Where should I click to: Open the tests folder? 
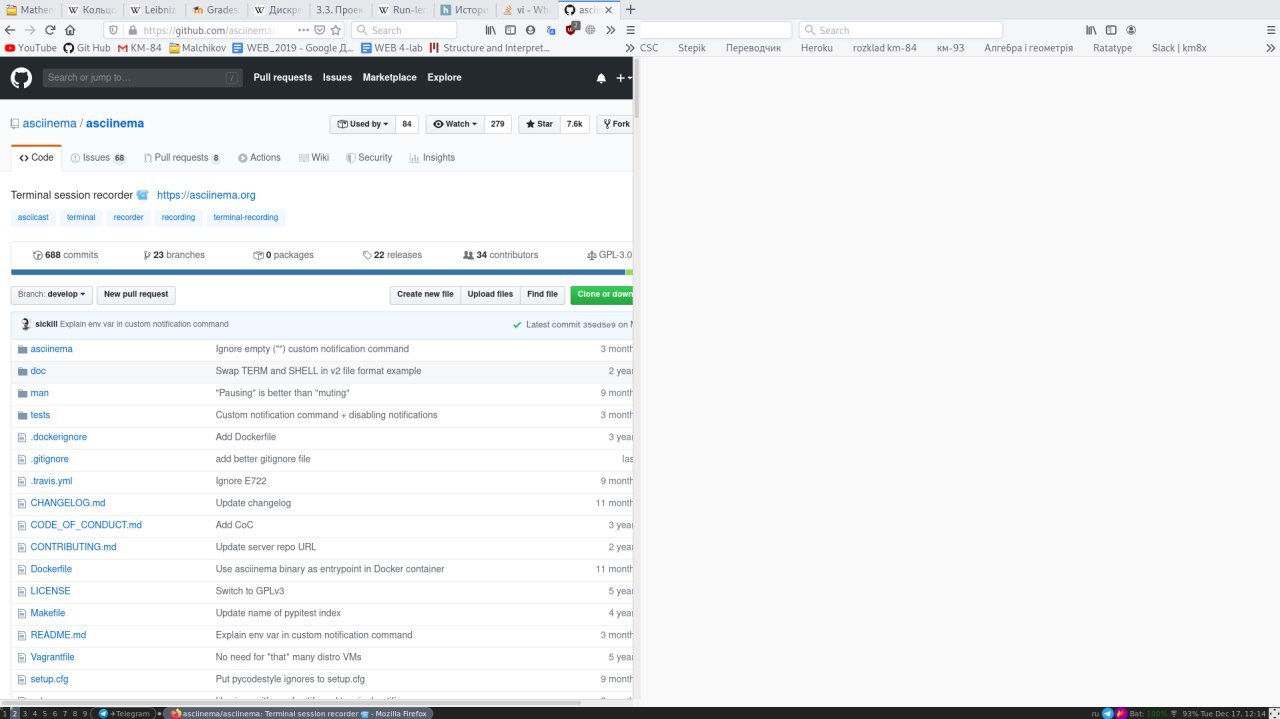(40, 415)
